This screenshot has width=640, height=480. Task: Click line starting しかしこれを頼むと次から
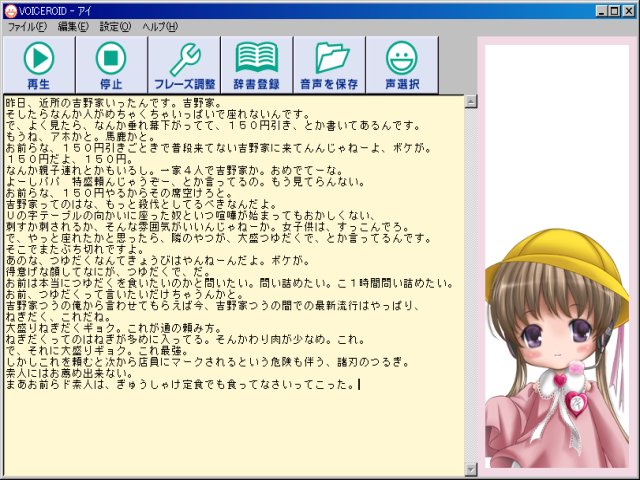(x=207, y=362)
